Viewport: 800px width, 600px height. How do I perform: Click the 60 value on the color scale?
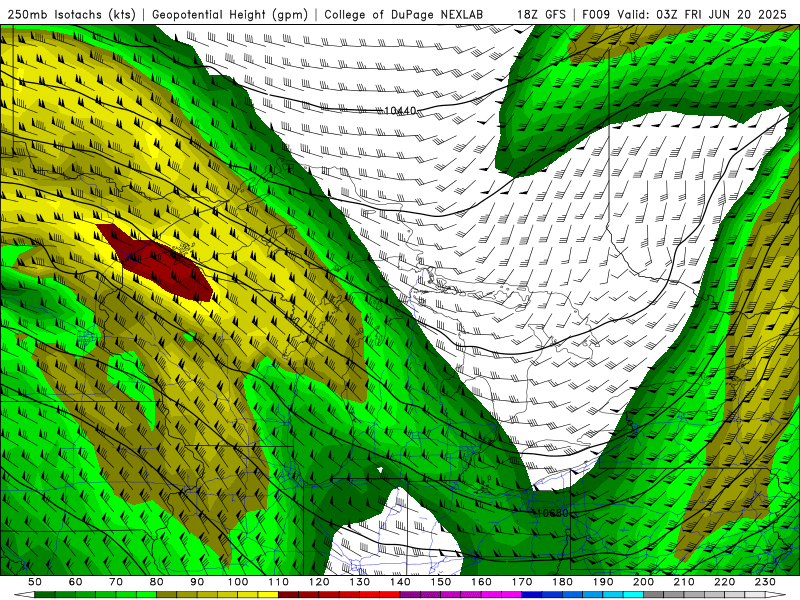[76, 582]
